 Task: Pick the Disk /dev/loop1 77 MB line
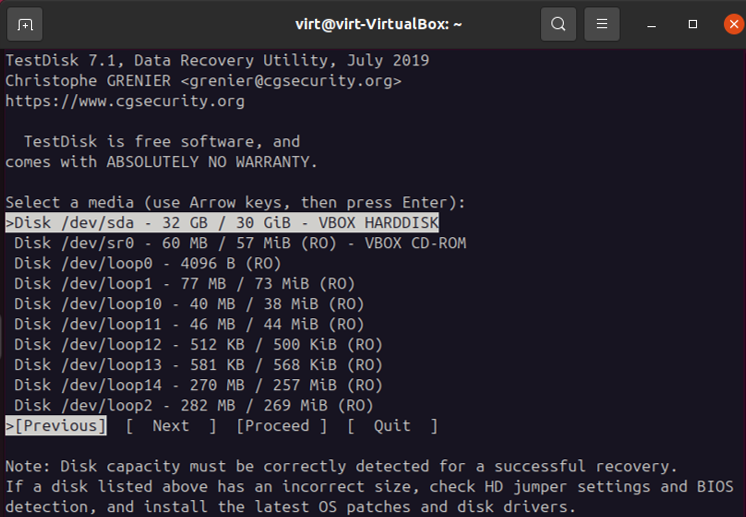pyautogui.click(x=185, y=284)
